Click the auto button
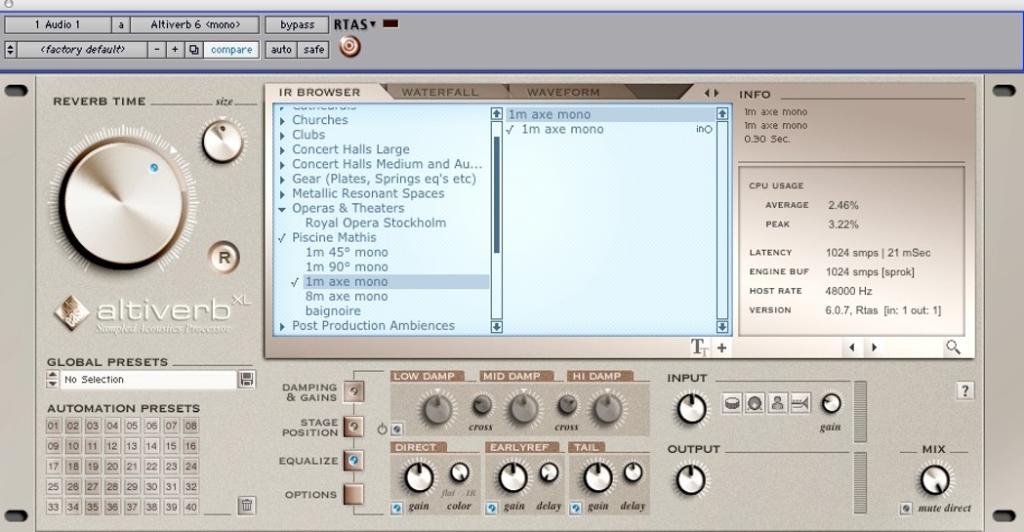The image size is (1024, 532). (281, 50)
